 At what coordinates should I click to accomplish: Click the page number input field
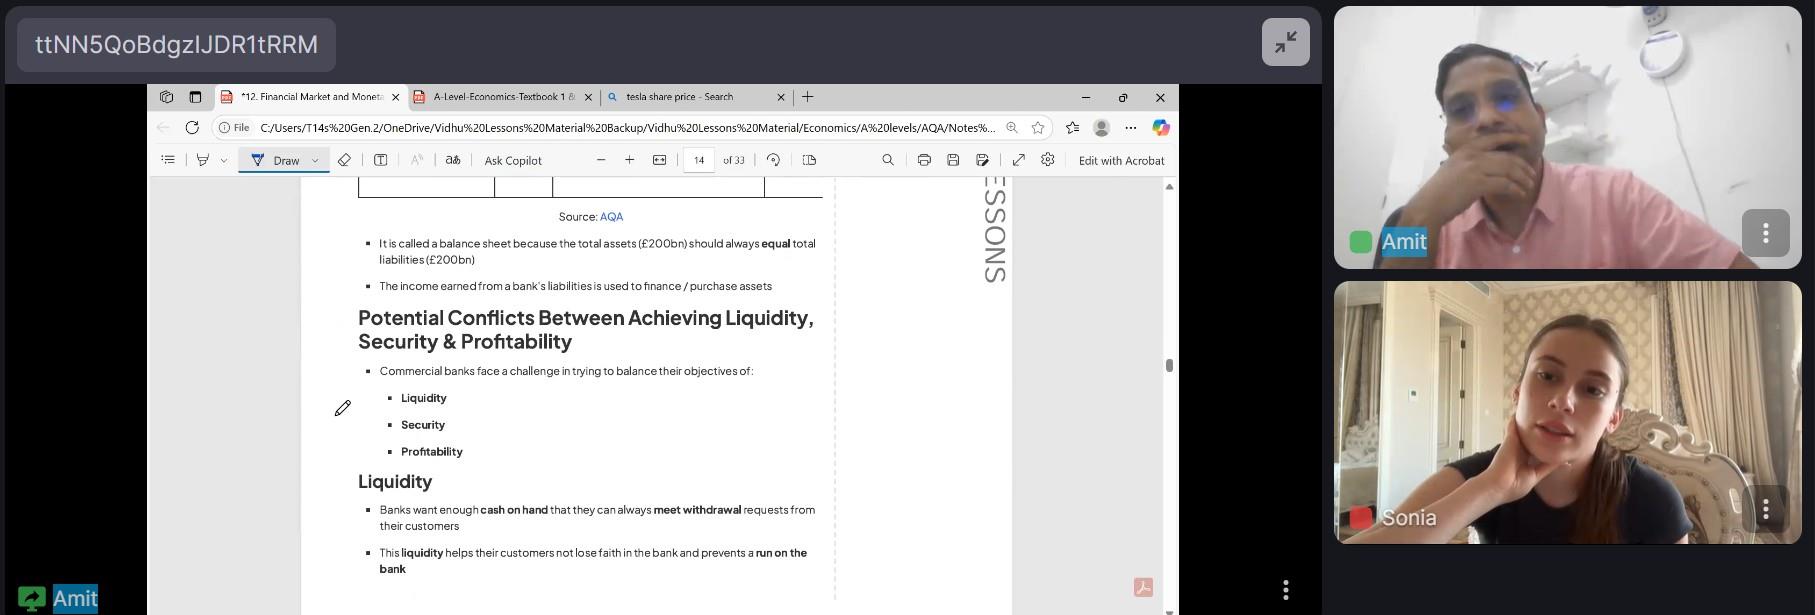(x=699, y=160)
